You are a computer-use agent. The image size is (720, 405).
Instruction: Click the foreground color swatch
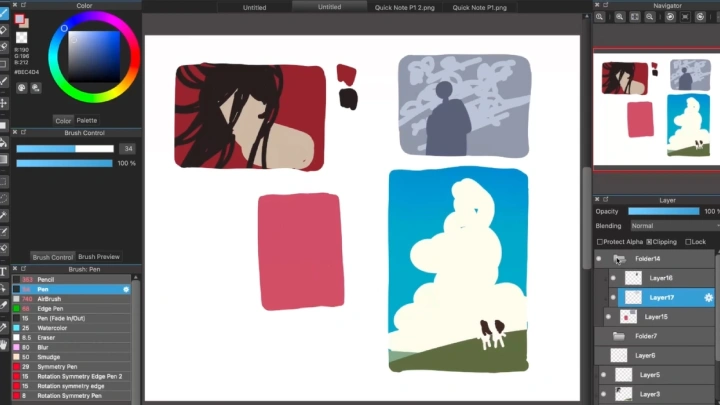tap(19, 19)
